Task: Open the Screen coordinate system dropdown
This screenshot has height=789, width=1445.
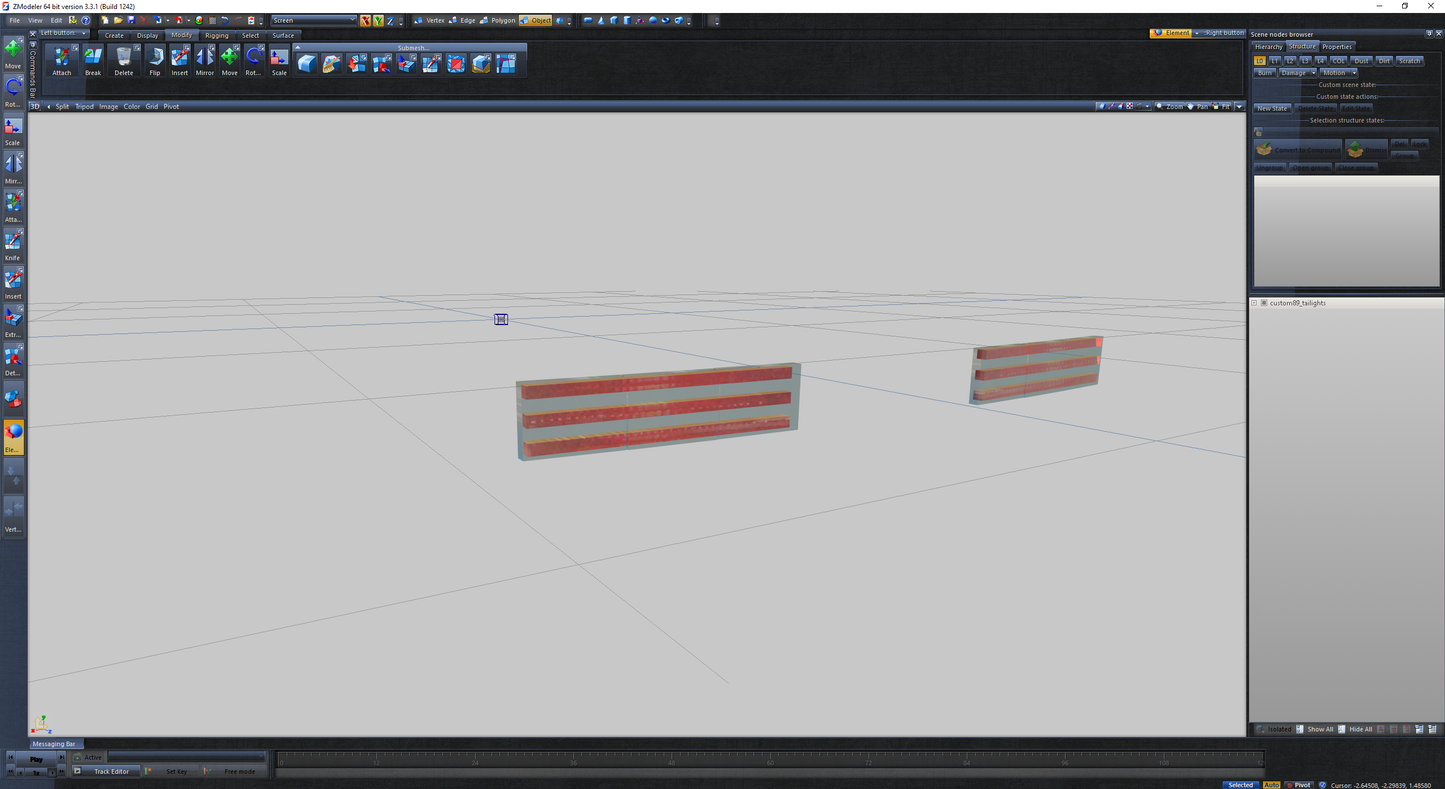Action: pyautogui.click(x=314, y=20)
